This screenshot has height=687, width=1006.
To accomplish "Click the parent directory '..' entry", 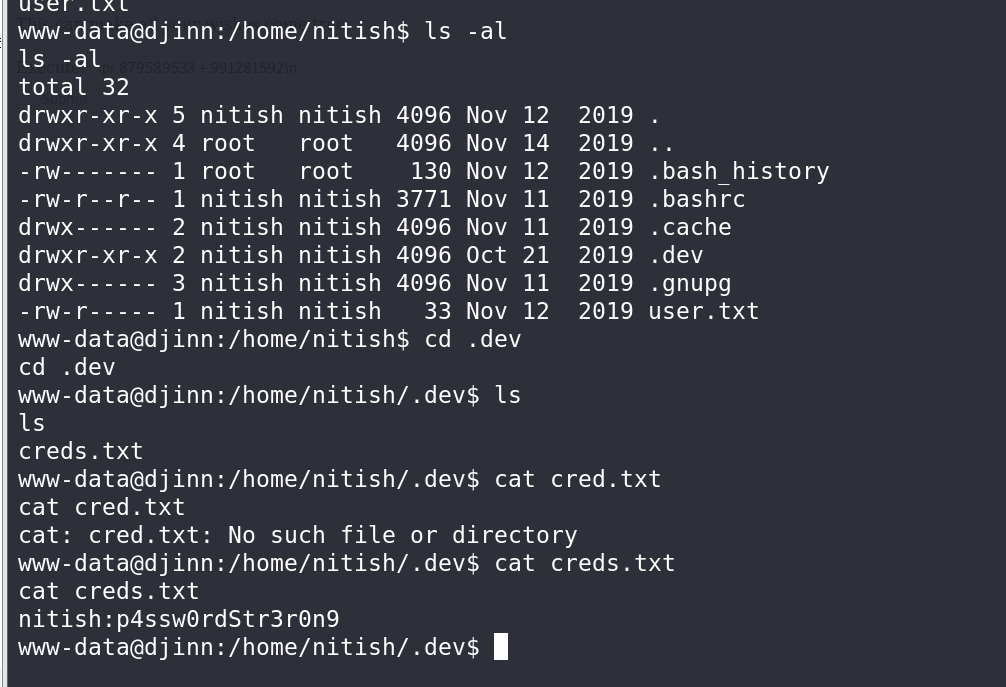I will pyautogui.click(x=661, y=143).
